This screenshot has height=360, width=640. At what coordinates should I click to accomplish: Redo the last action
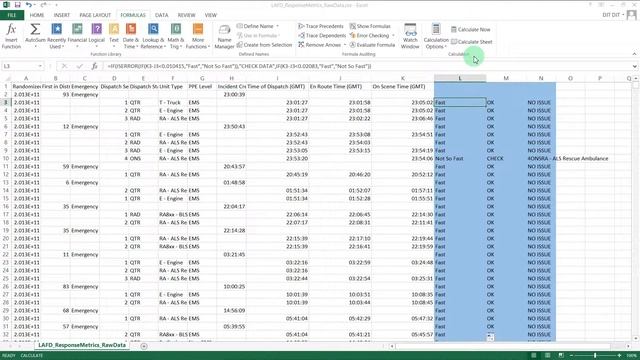point(43,5)
